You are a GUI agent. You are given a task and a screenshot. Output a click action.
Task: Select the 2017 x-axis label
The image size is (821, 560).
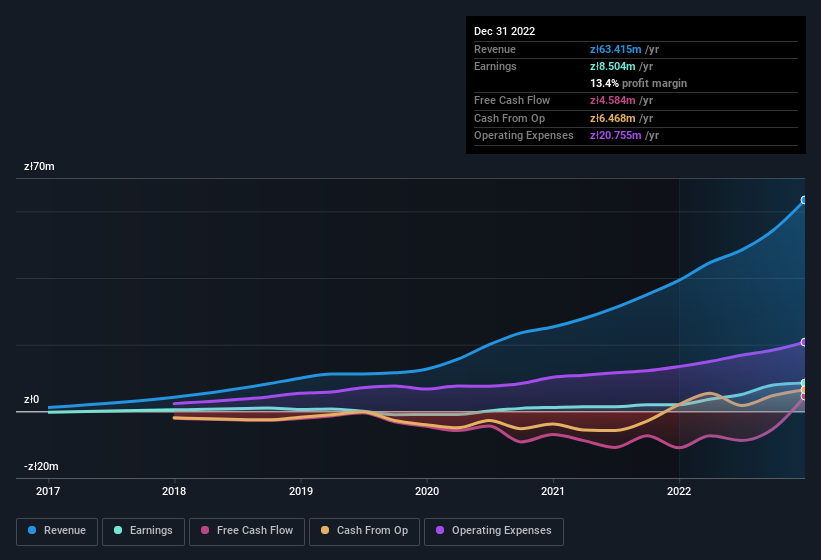pyautogui.click(x=48, y=491)
